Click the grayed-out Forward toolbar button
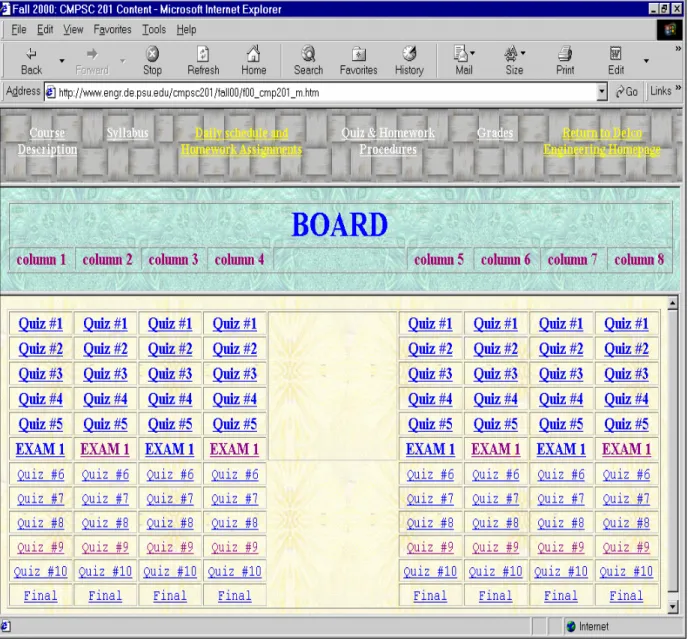 92,61
